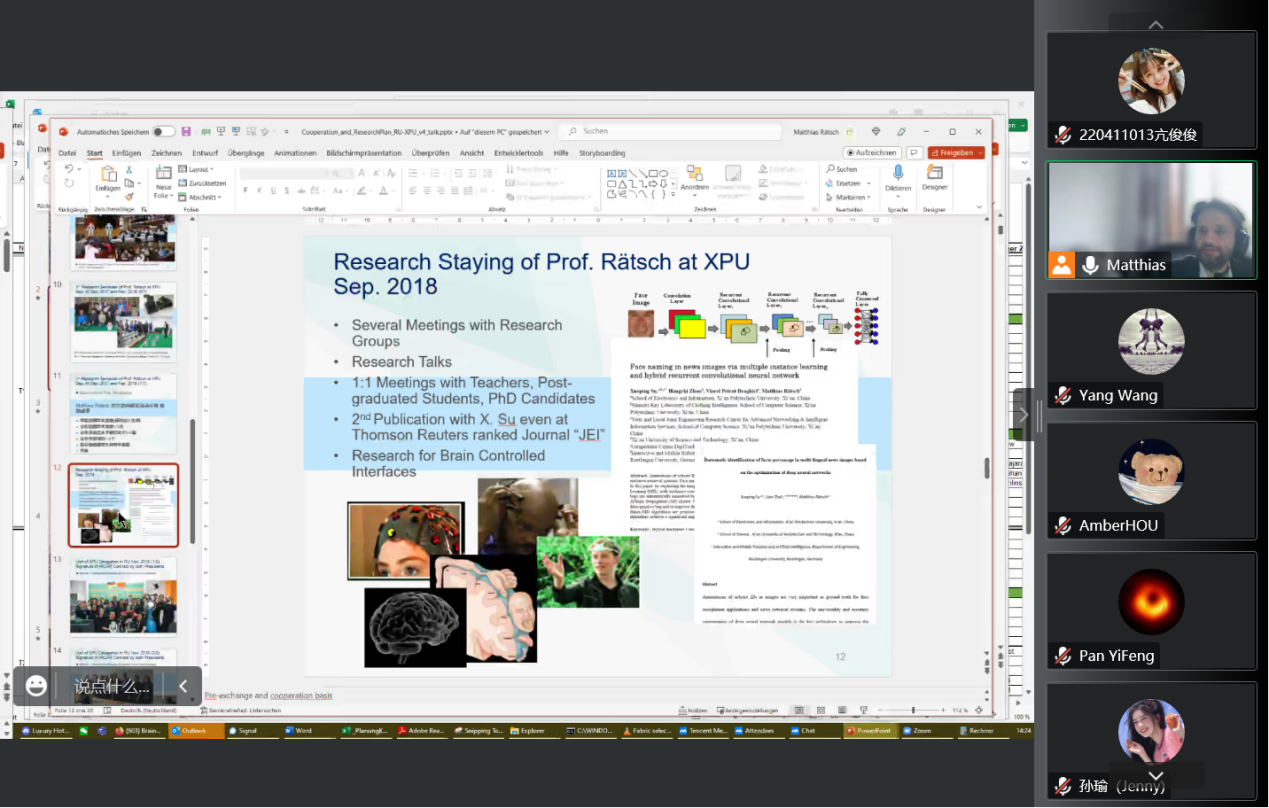The width and height of the screenshot is (1269, 808).
Task: Open the Abschnitt dropdown
Action: pyautogui.click(x=200, y=197)
